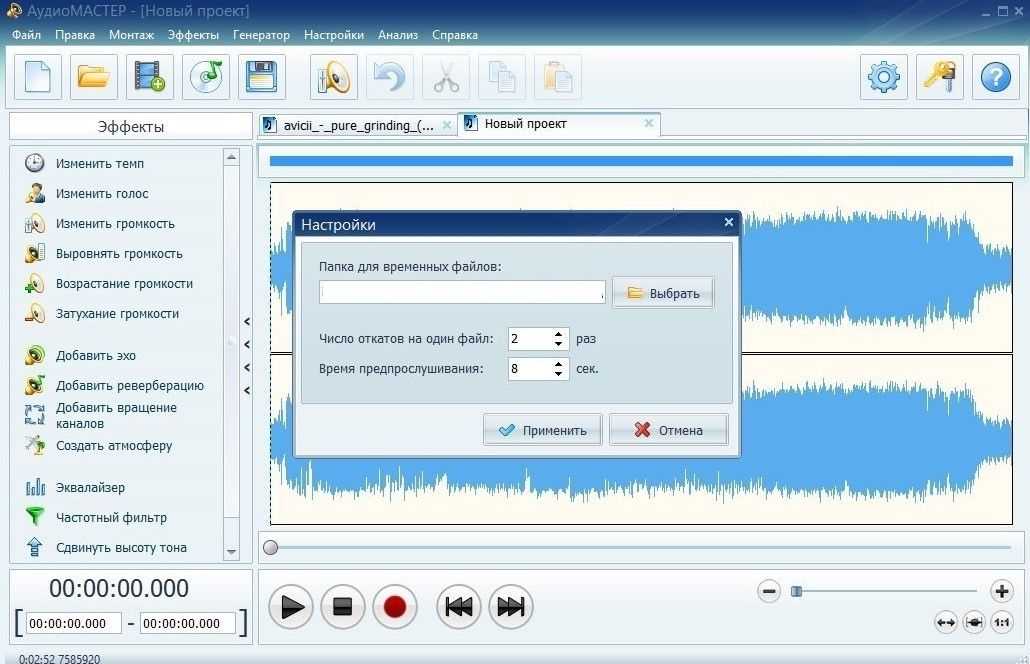
Task: Select the Эквалайзер effect
Action: [x=90, y=488]
